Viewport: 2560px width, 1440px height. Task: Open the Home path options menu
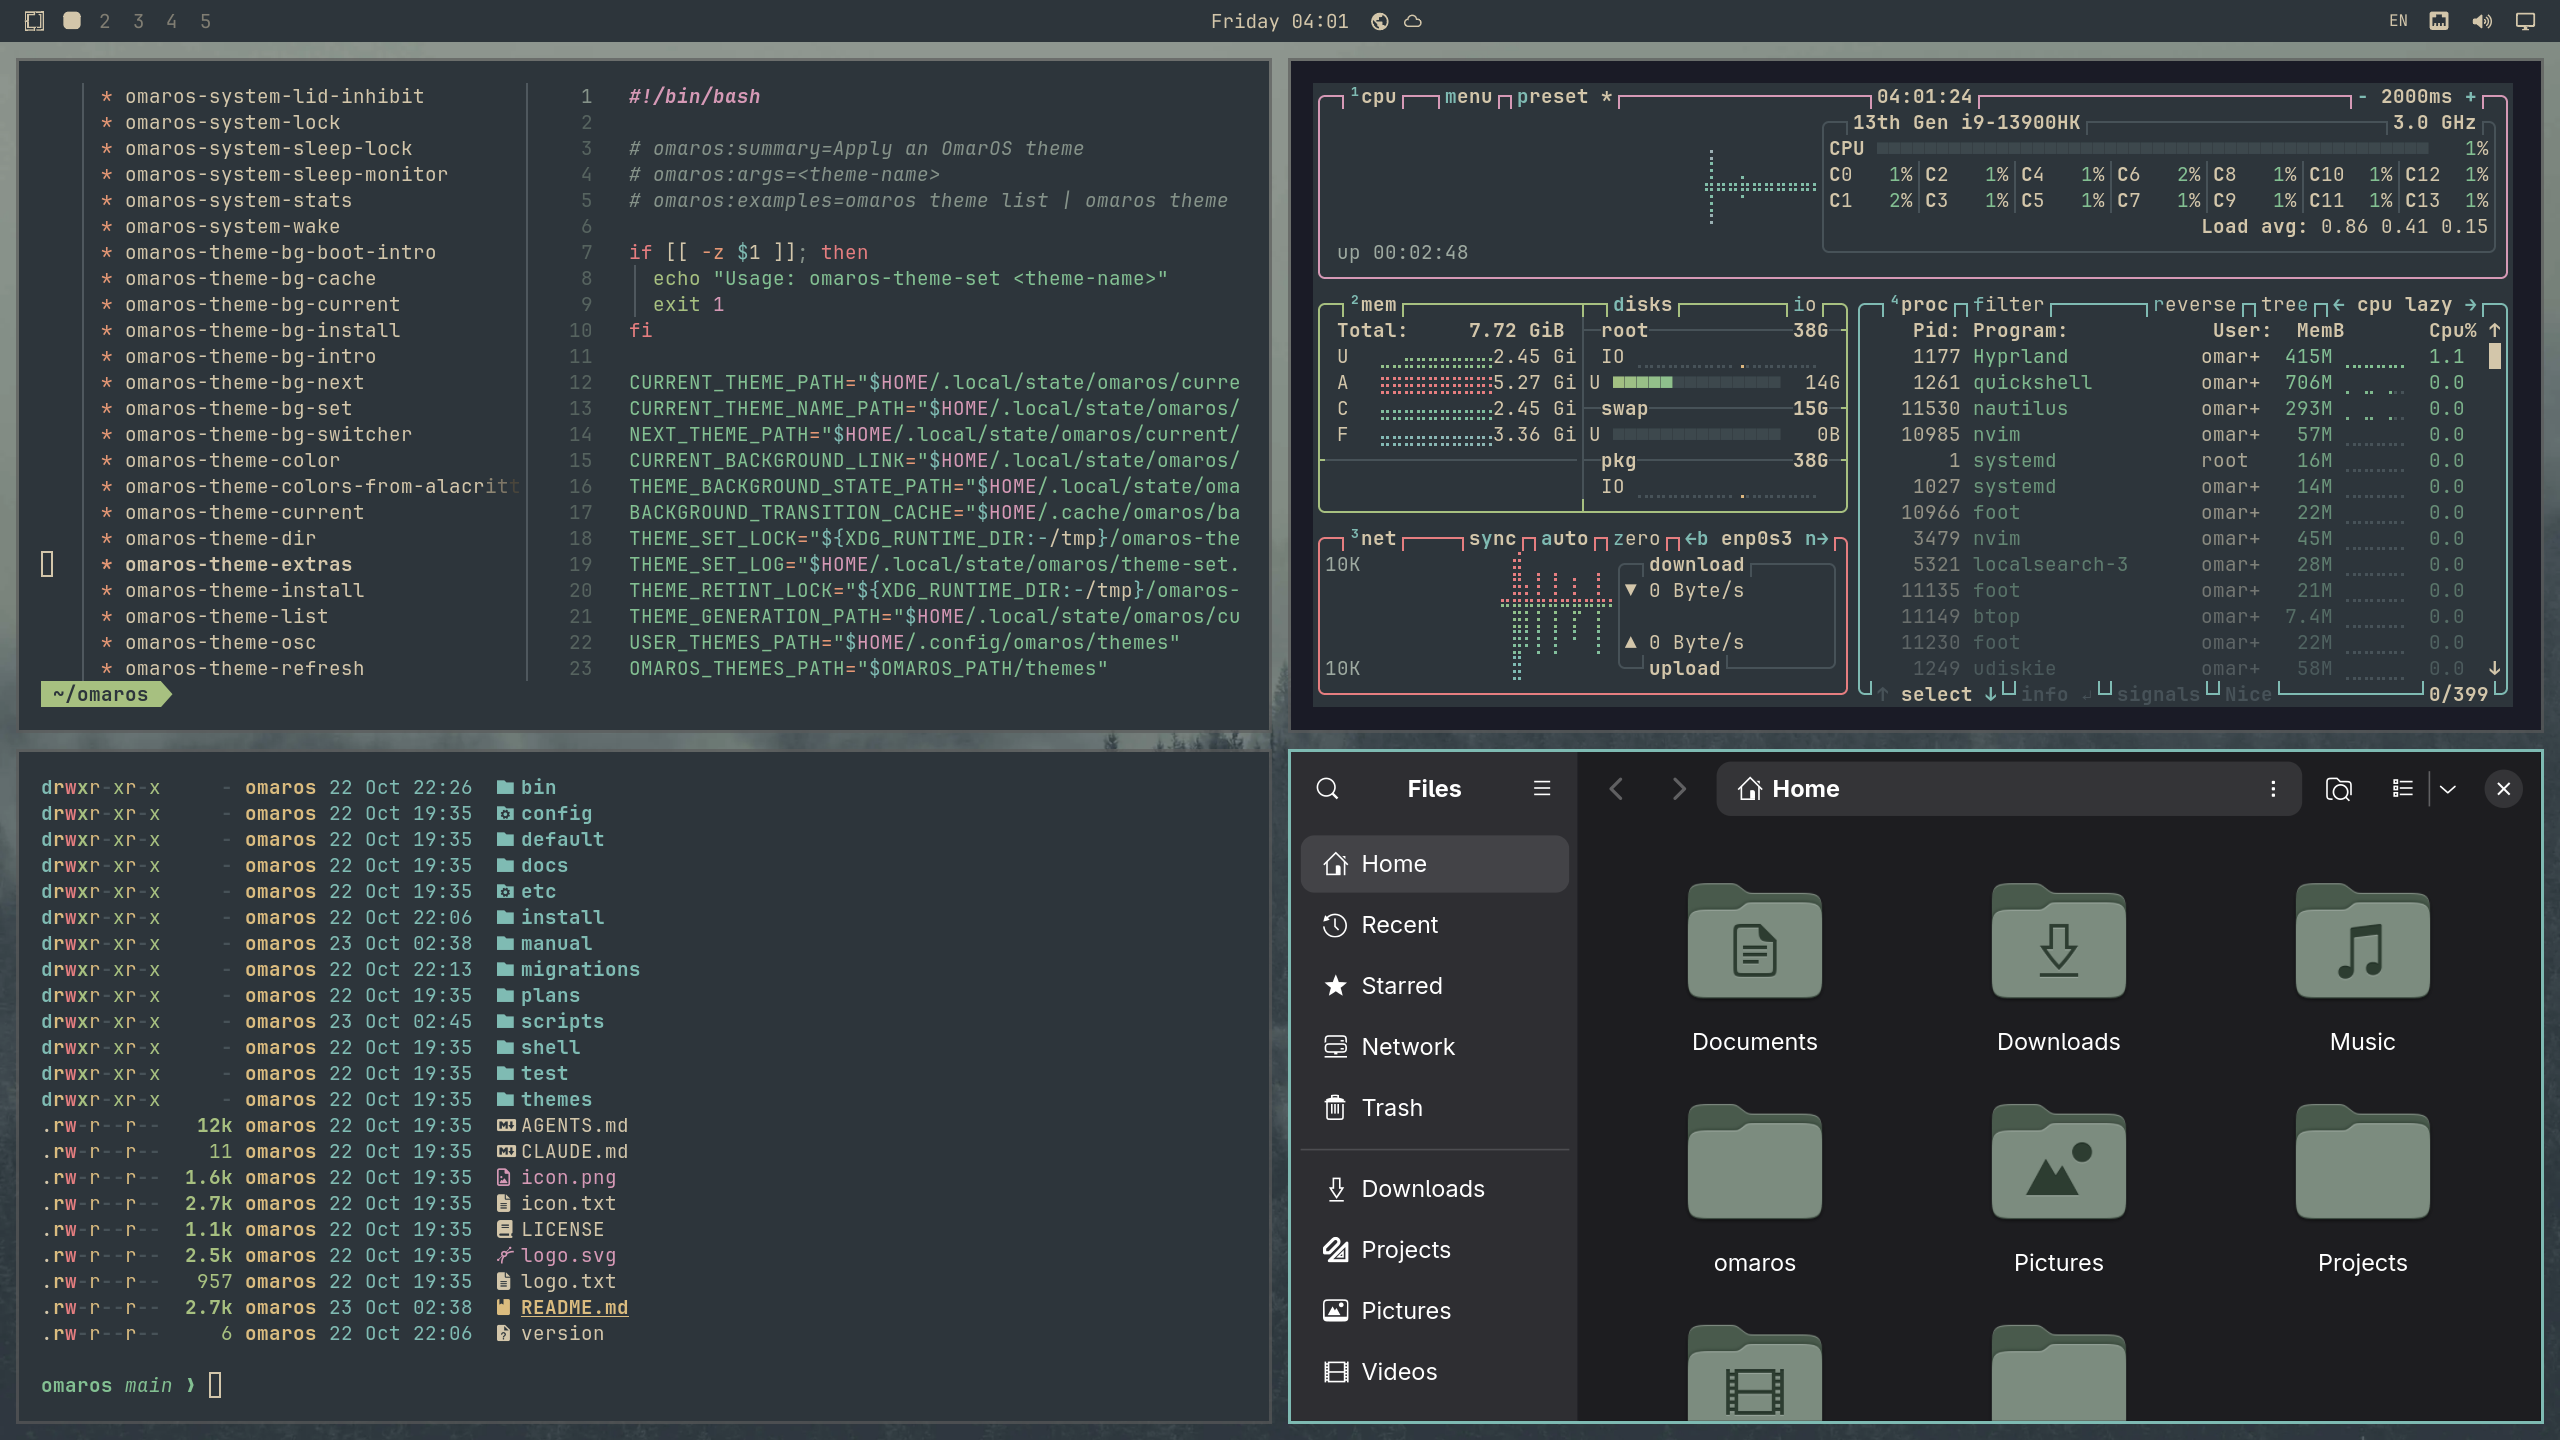coord(2273,789)
